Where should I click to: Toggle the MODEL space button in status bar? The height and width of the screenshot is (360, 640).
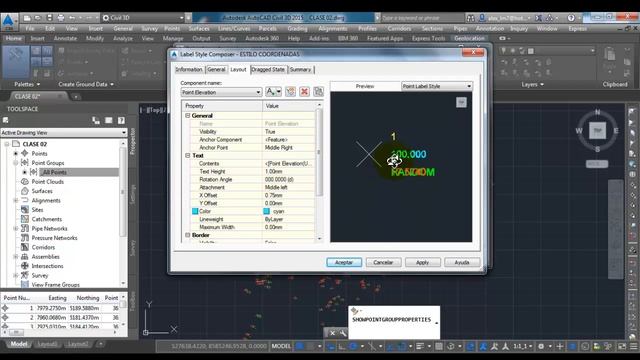281,346
